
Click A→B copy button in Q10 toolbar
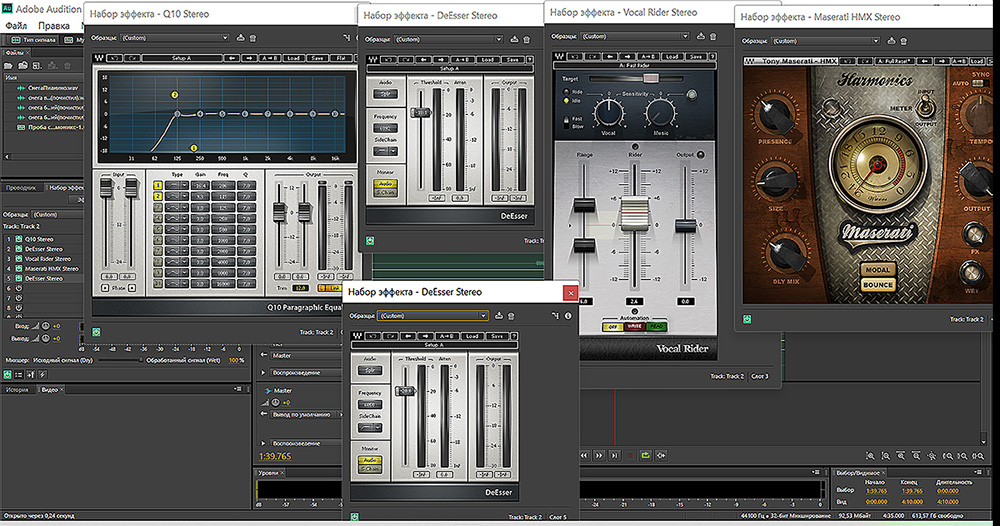(x=269, y=58)
